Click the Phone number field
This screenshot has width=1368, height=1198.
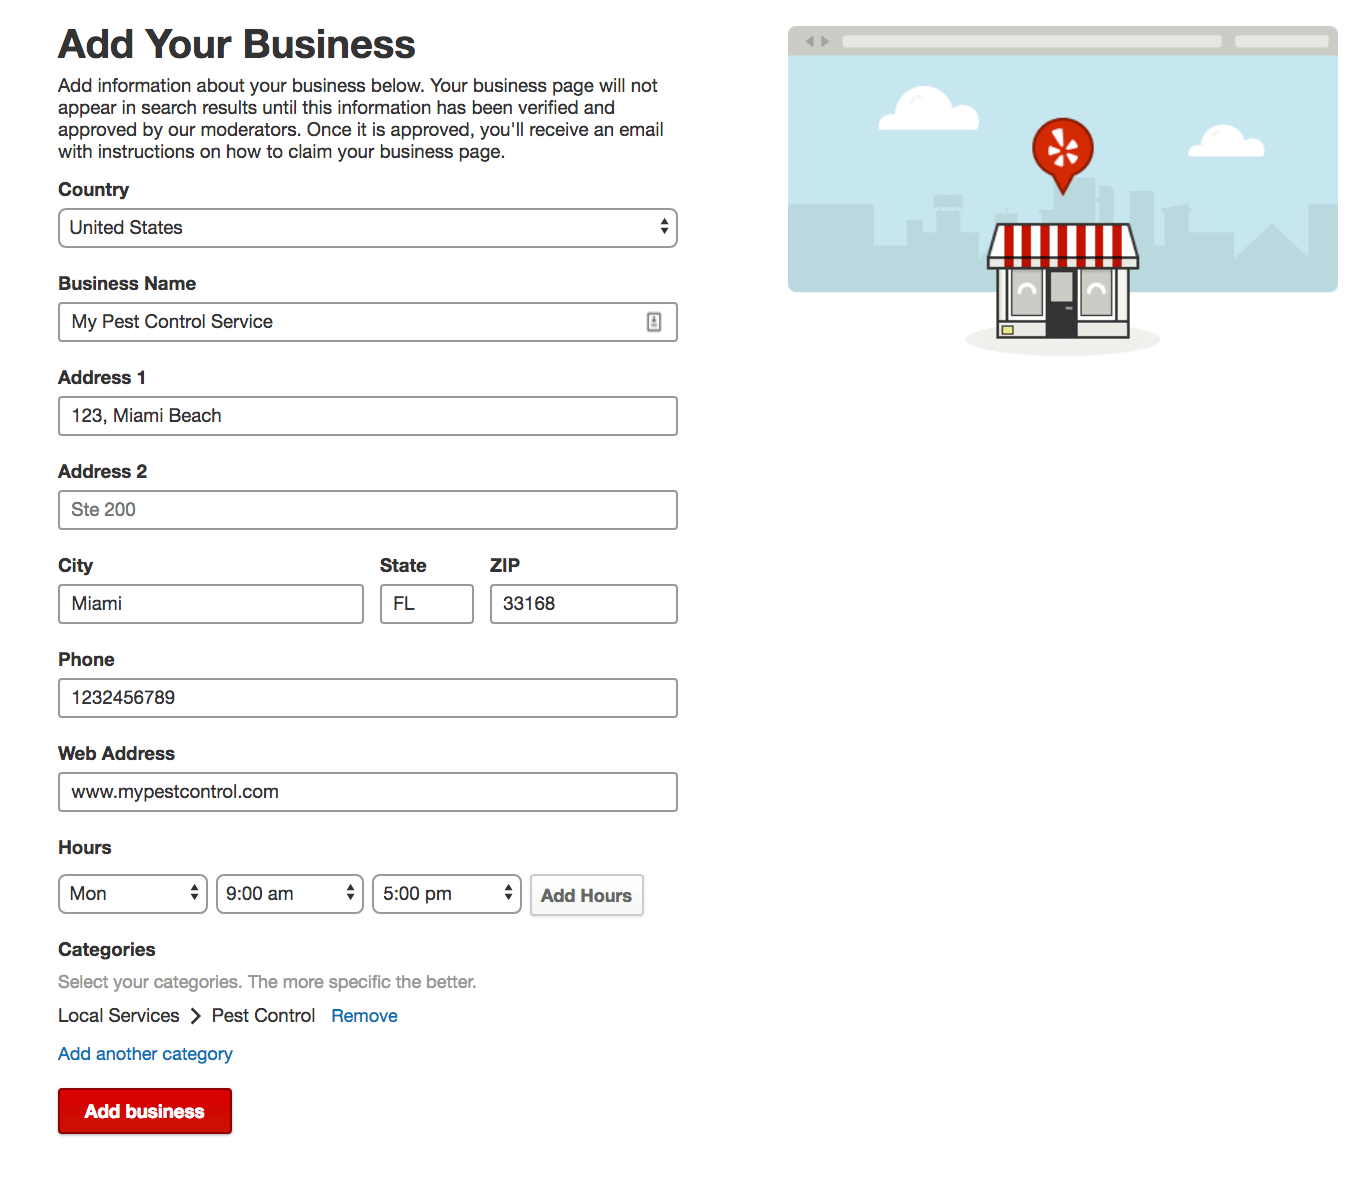click(x=368, y=698)
